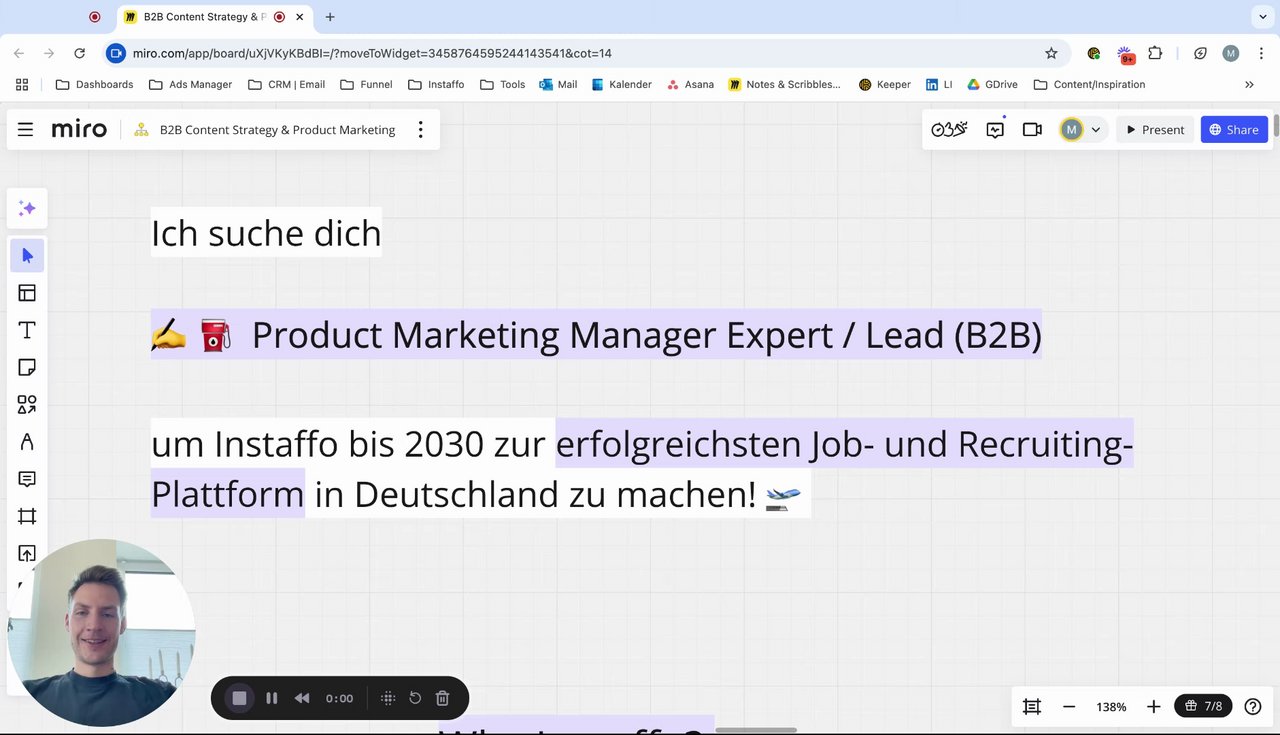Stop the screen recording
The width and height of the screenshot is (1280, 735).
[239, 698]
